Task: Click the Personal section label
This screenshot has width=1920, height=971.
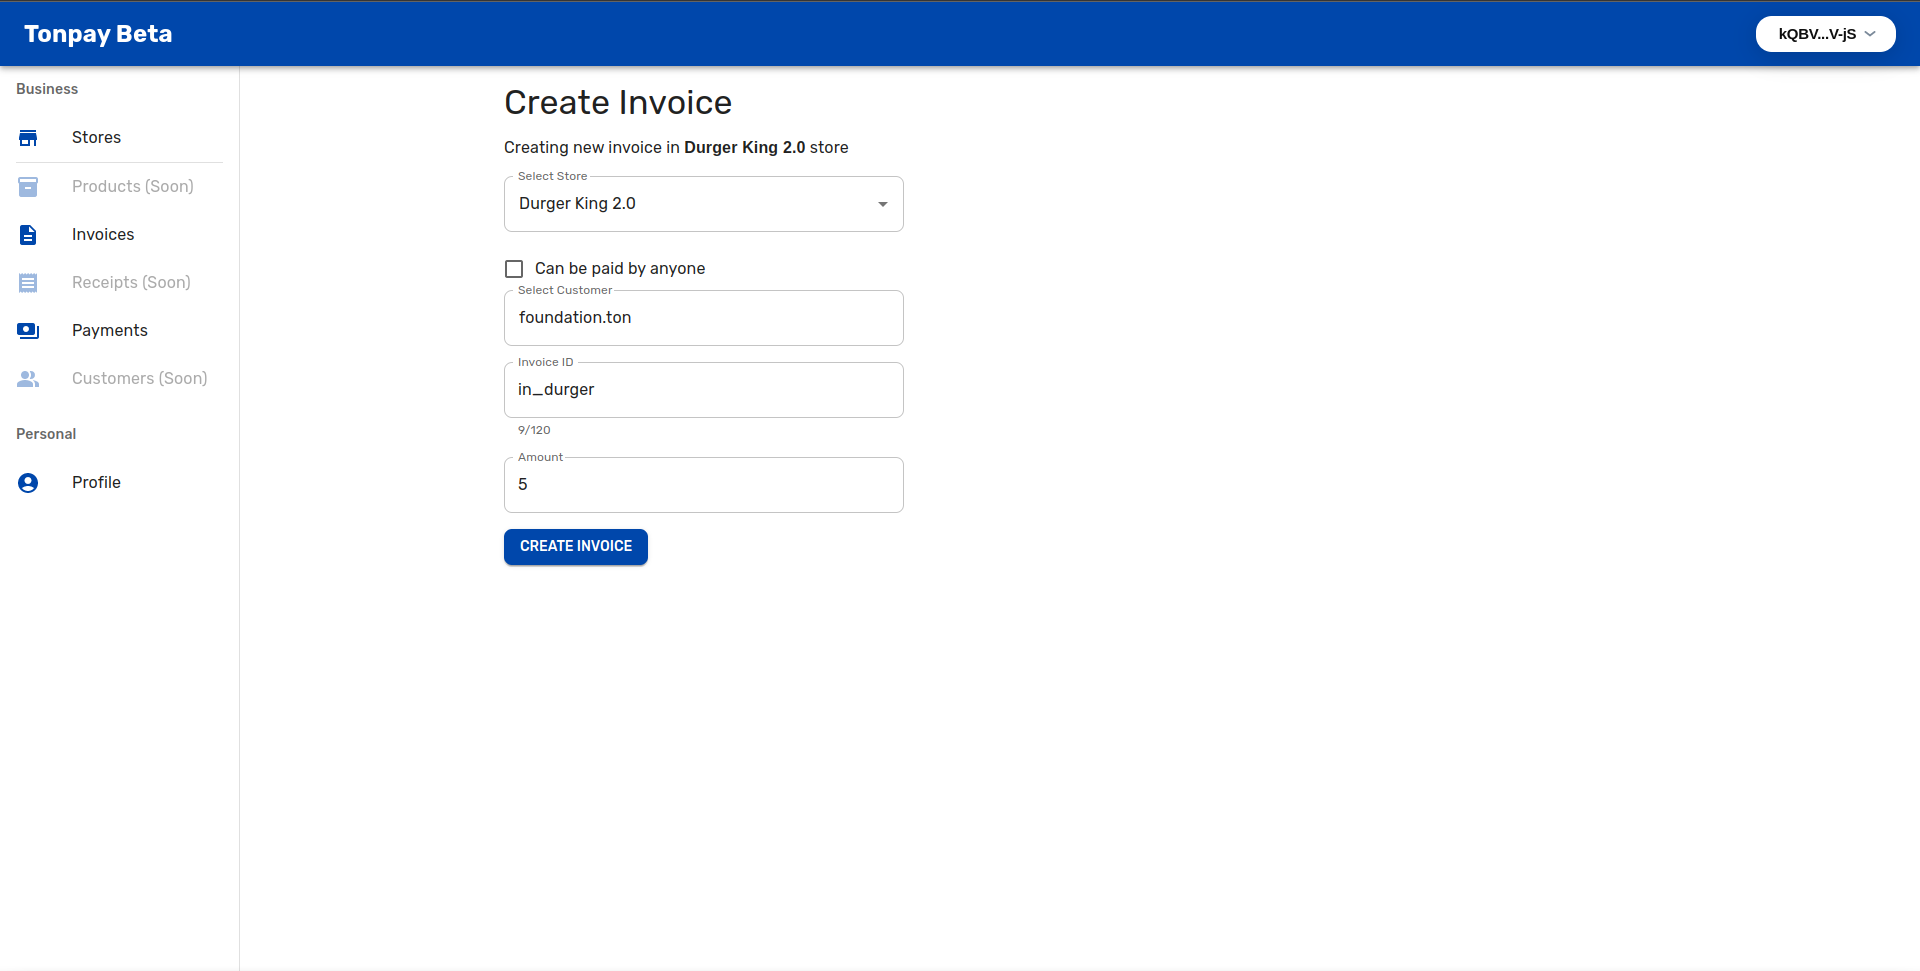Action: coord(46,434)
